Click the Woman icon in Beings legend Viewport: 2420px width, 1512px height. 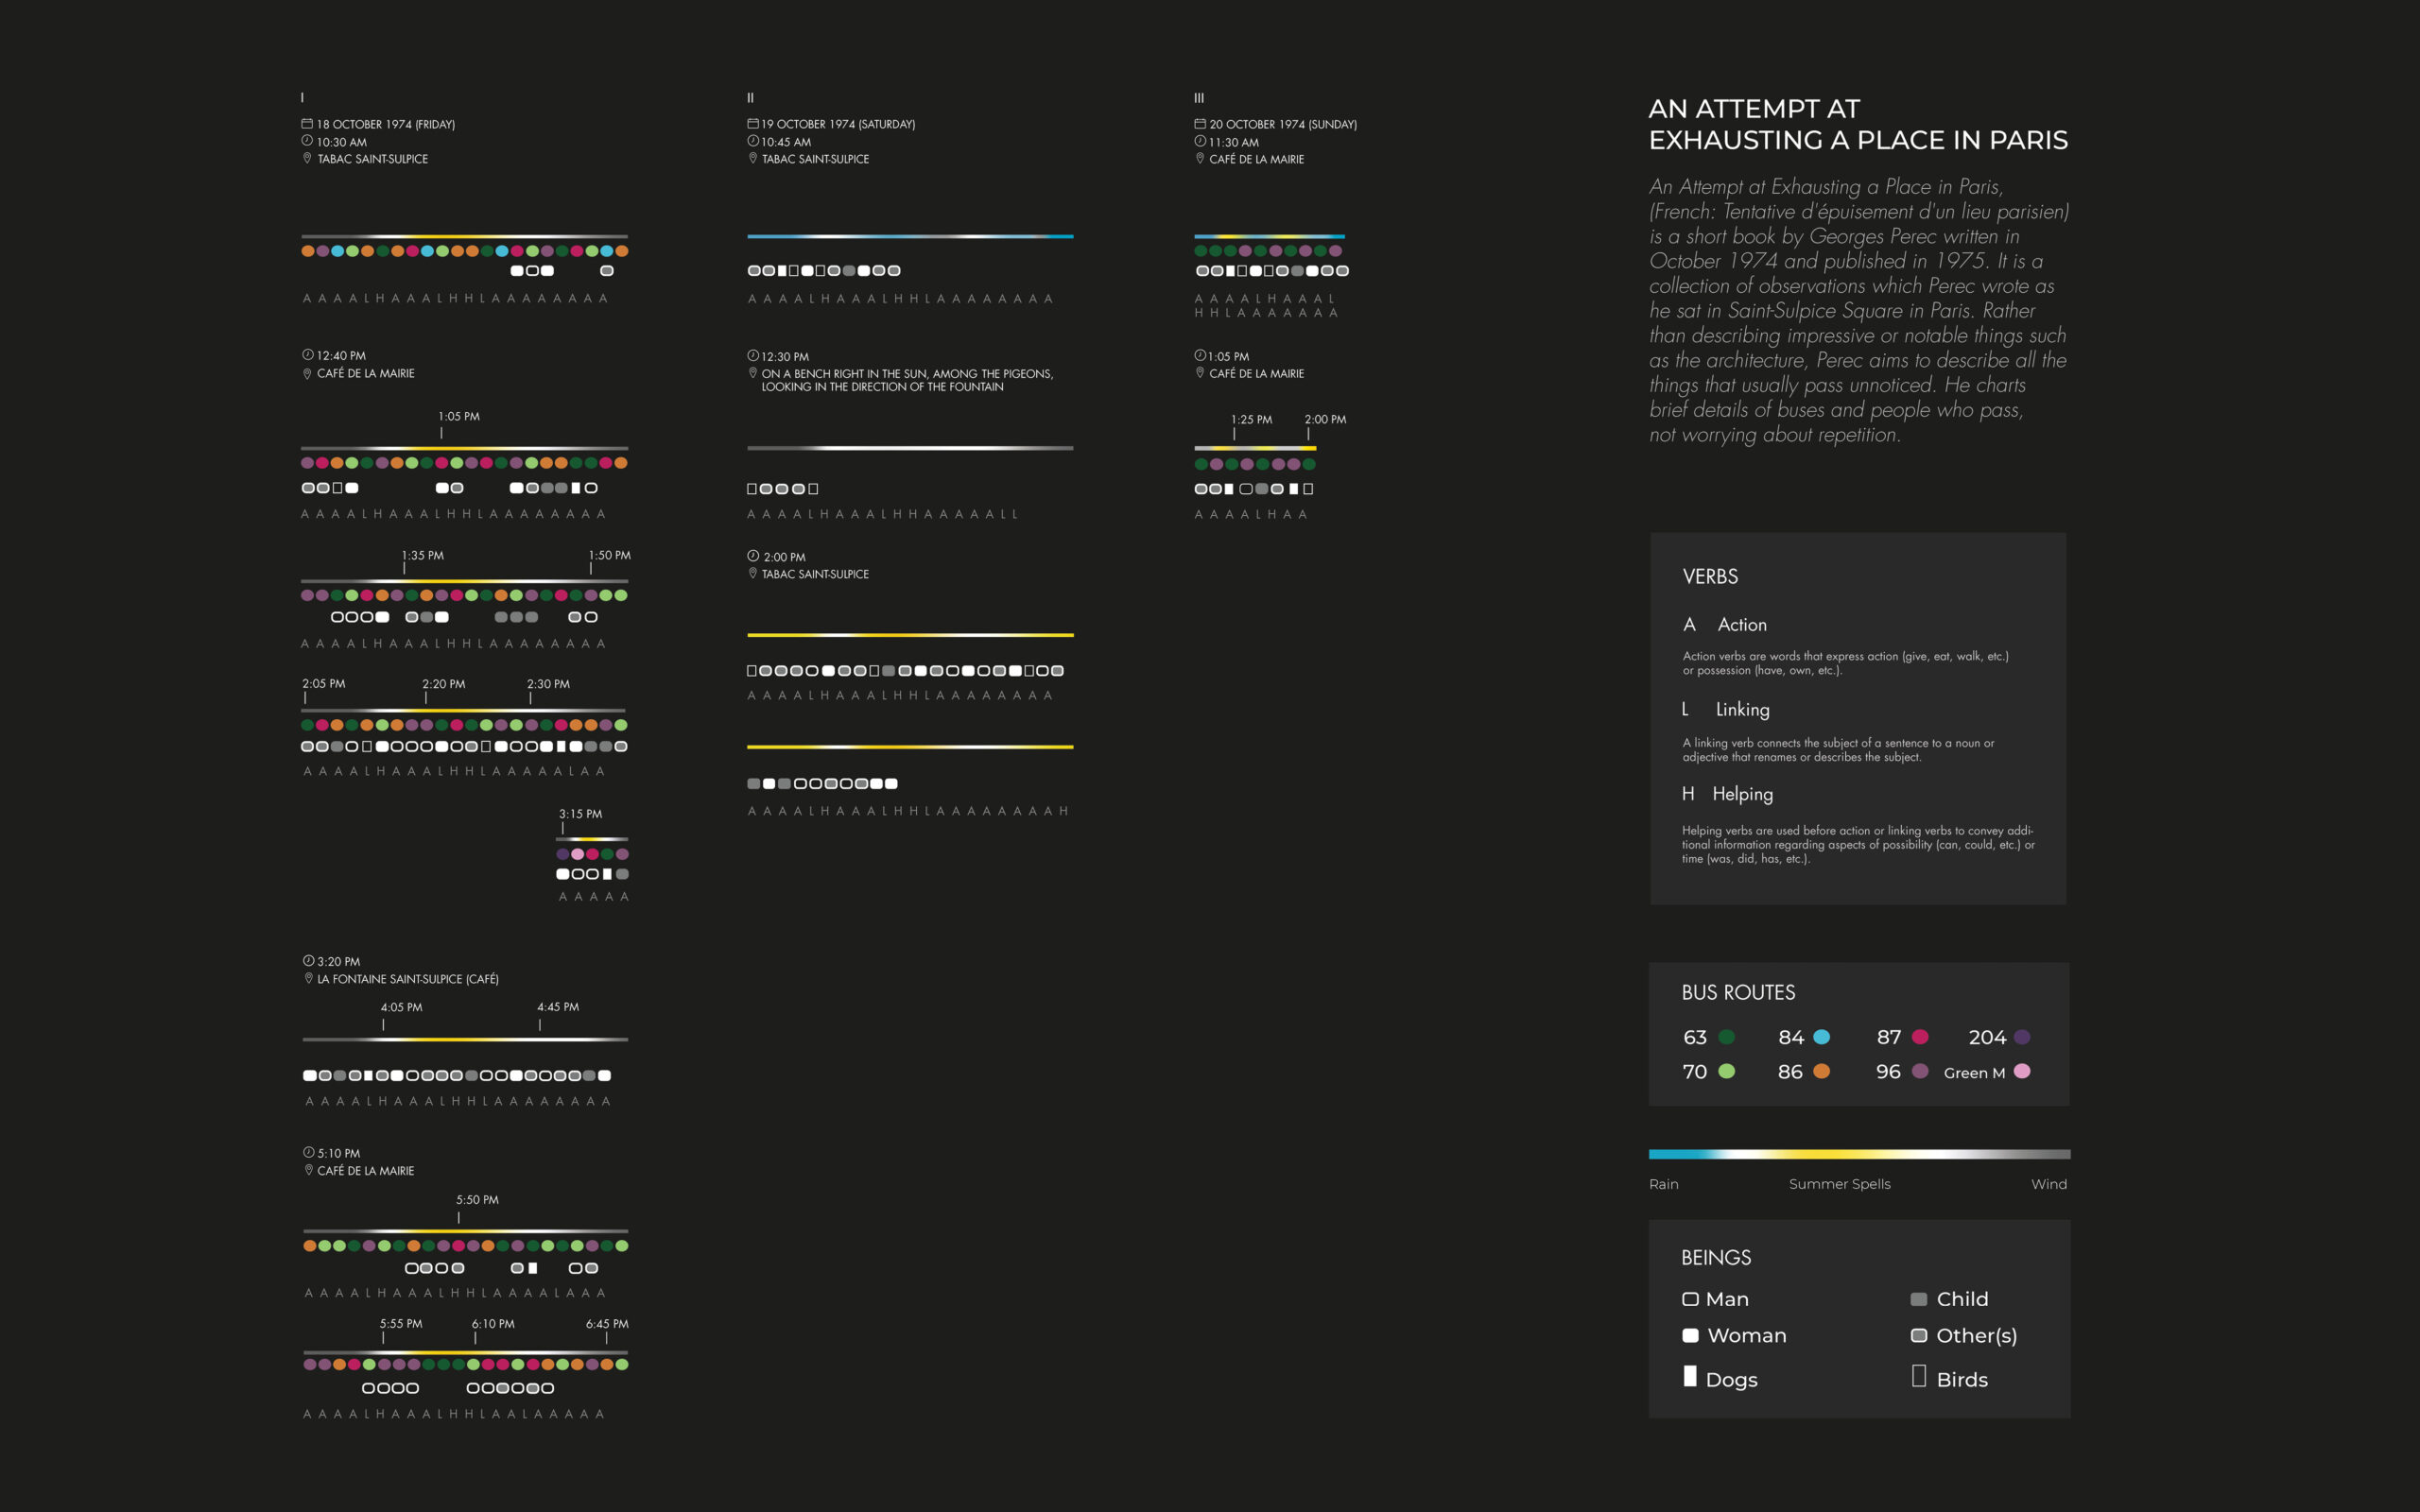tap(1690, 1335)
